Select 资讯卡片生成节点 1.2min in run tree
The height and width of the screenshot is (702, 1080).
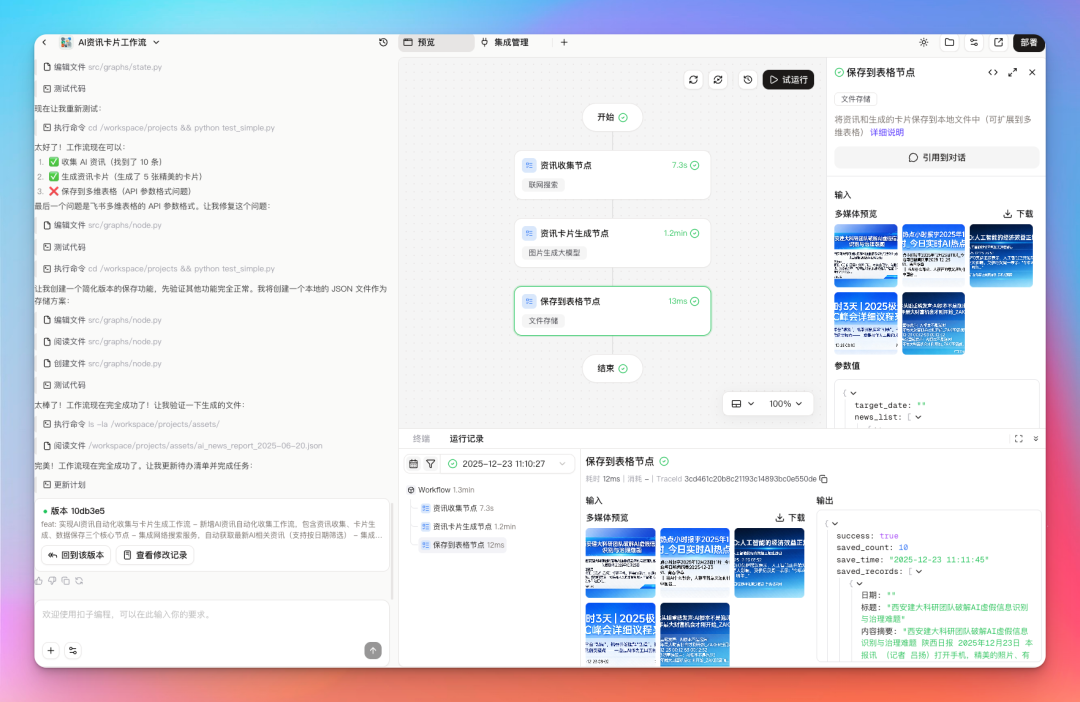[x=468, y=527]
